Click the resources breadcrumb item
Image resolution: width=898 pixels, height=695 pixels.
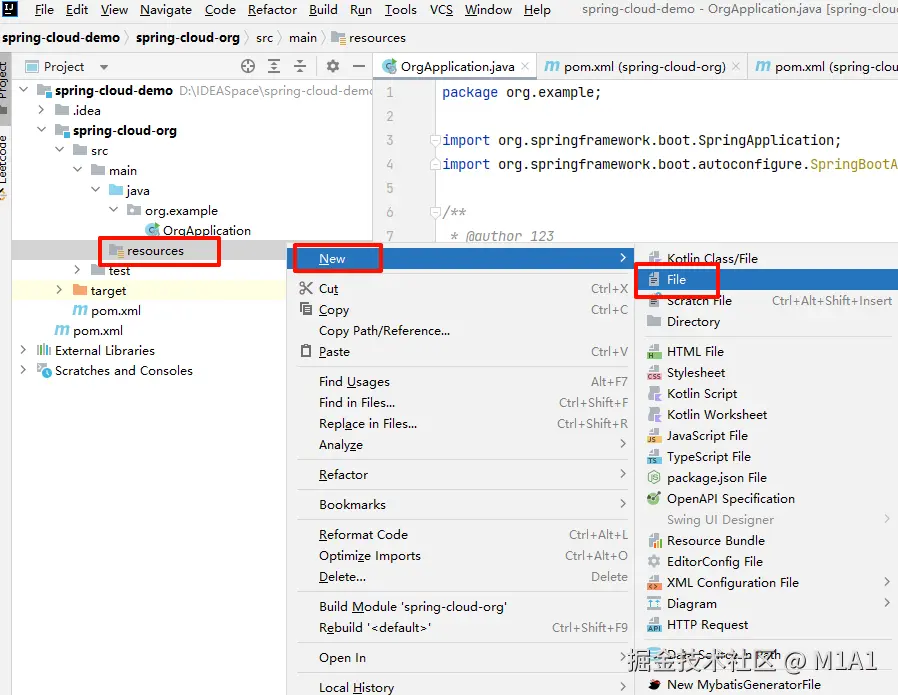[369, 38]
